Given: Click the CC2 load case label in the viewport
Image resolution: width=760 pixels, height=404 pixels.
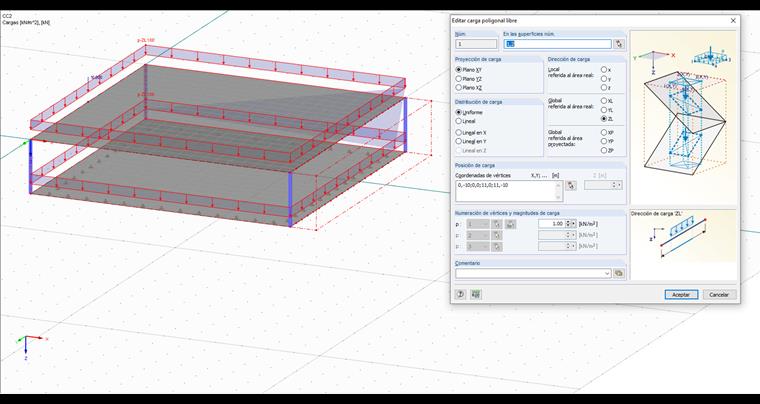Looking at the screenshot, I should pyautogui.click(x=7, y=16).
